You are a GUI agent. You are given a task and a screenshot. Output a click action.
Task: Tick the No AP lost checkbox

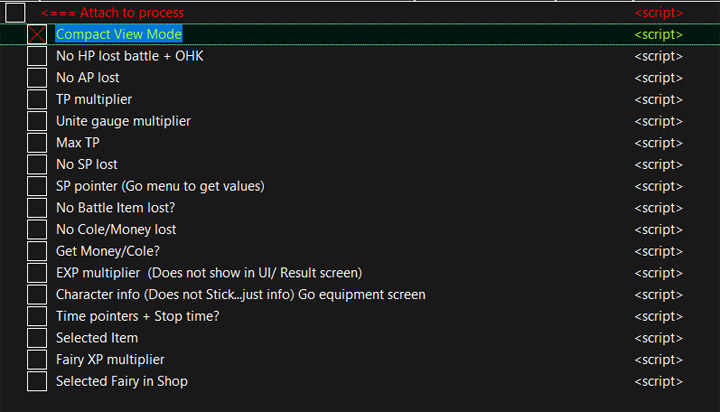tap(37, 78)
